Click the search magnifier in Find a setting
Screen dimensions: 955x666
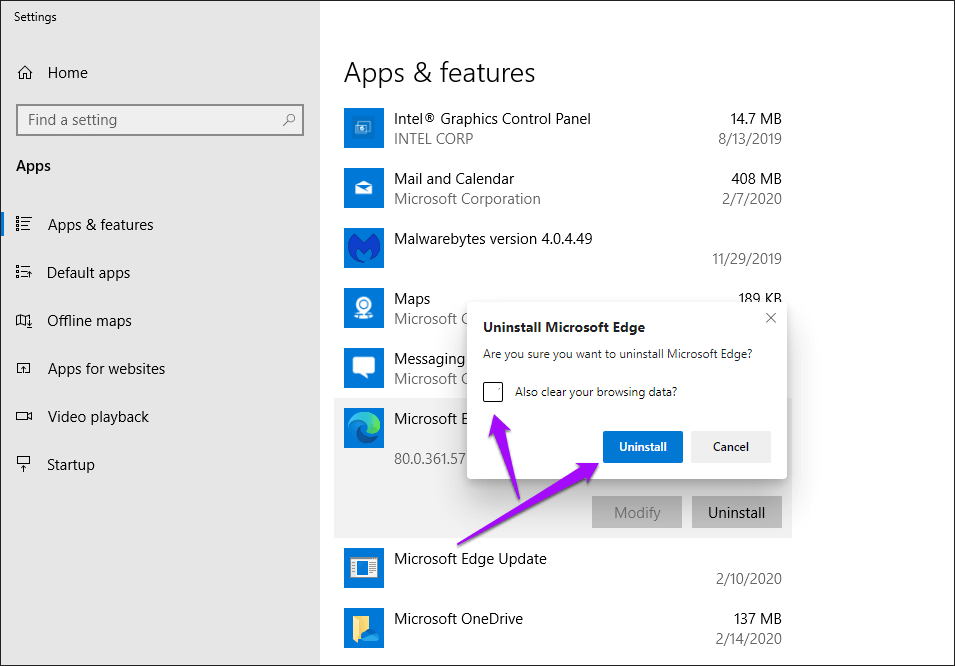click(x=289, y=120)
